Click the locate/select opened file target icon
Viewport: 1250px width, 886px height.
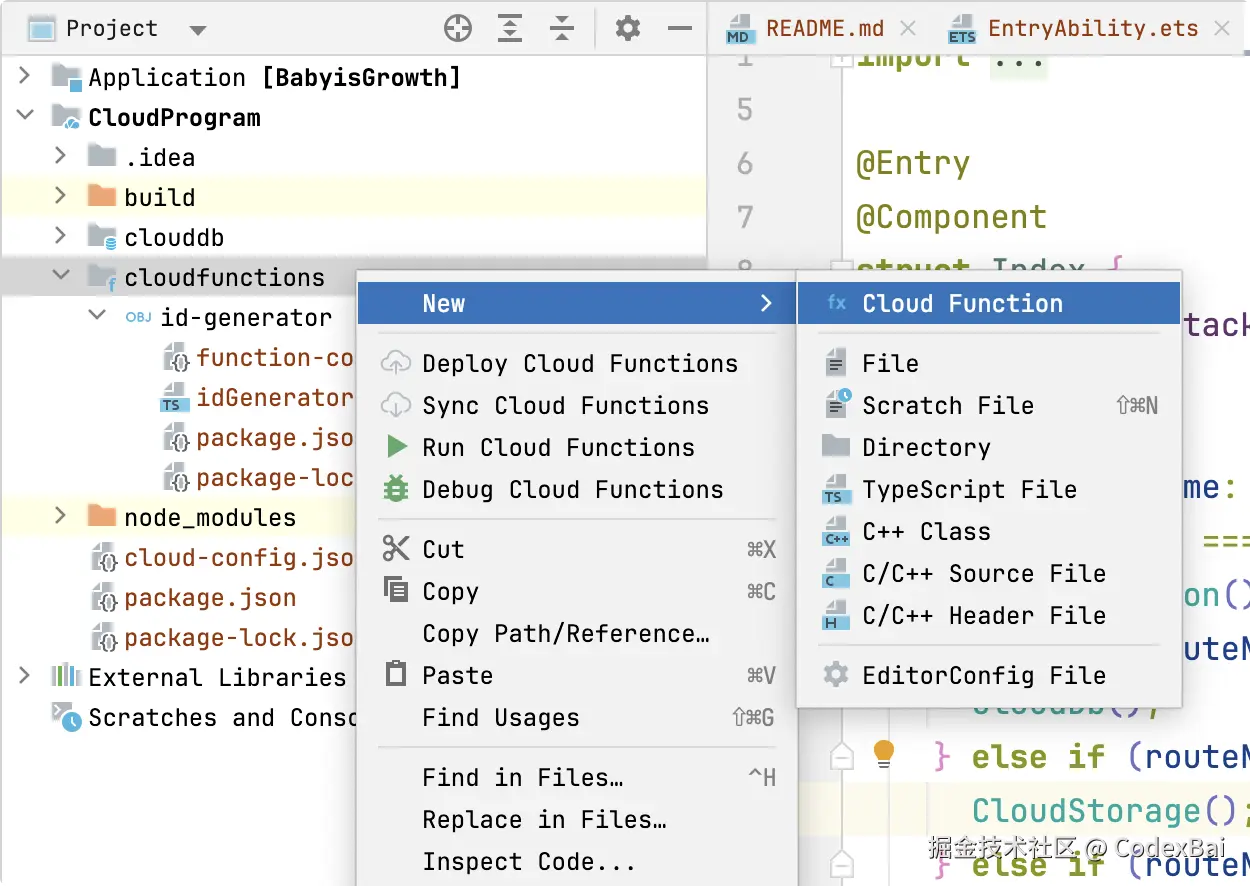pyautogui.click(x=458, y=29)
